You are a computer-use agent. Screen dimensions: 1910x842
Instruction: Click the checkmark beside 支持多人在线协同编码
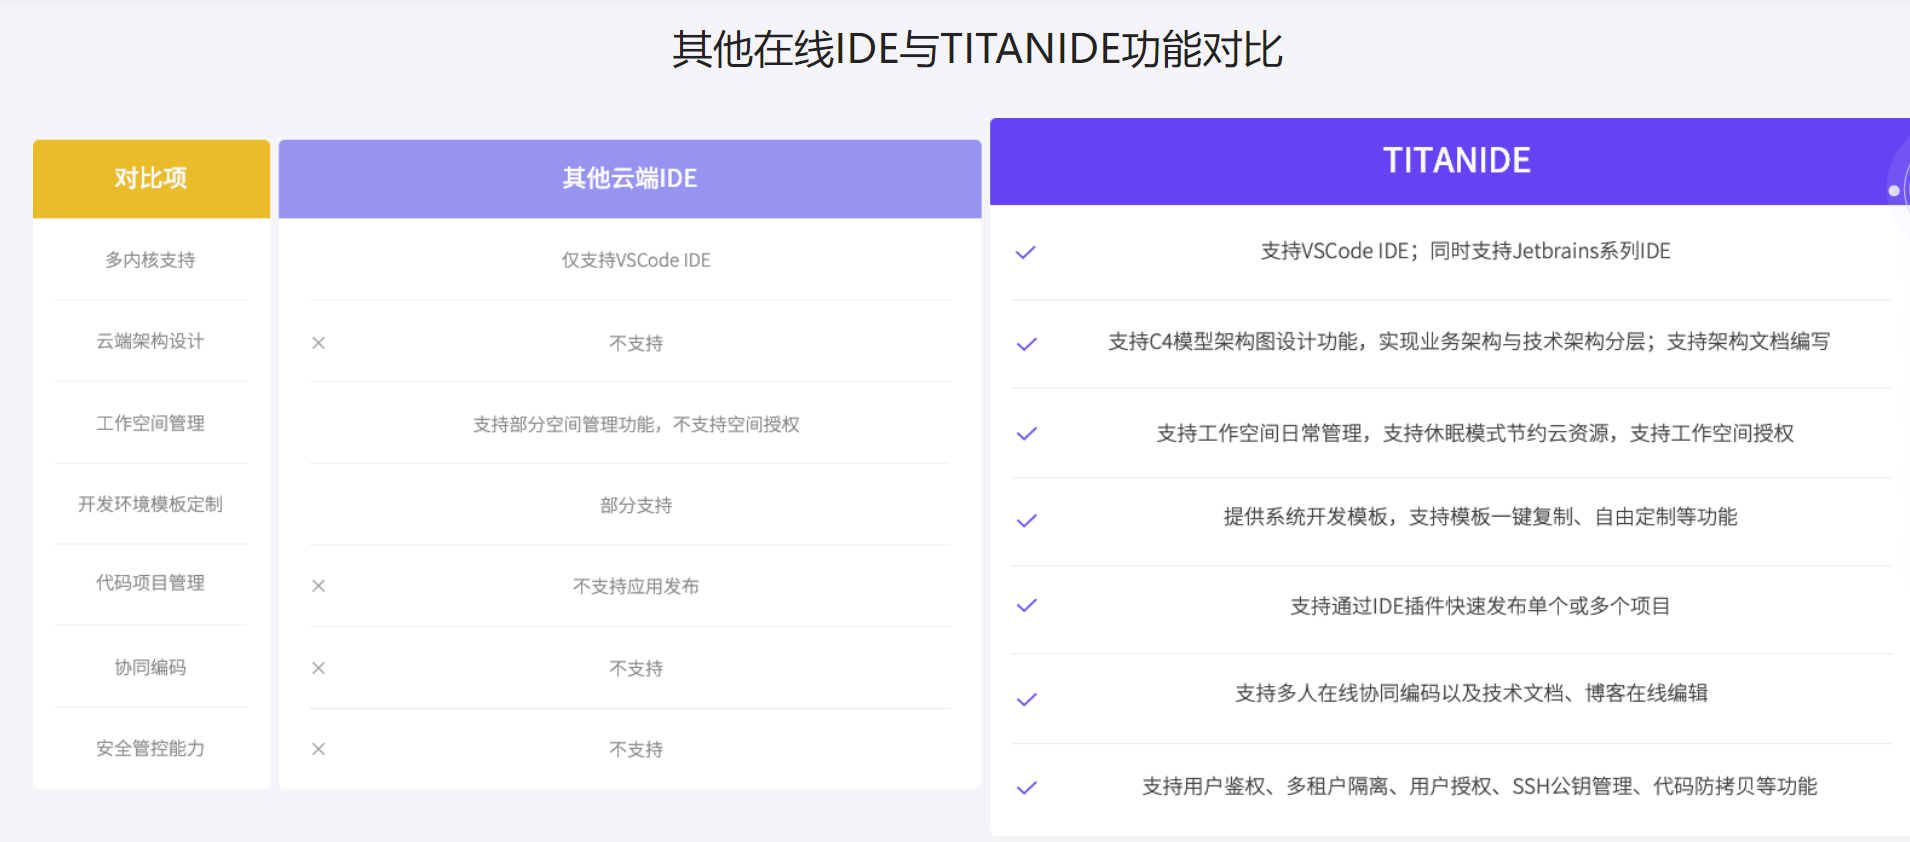(1026, 699)
